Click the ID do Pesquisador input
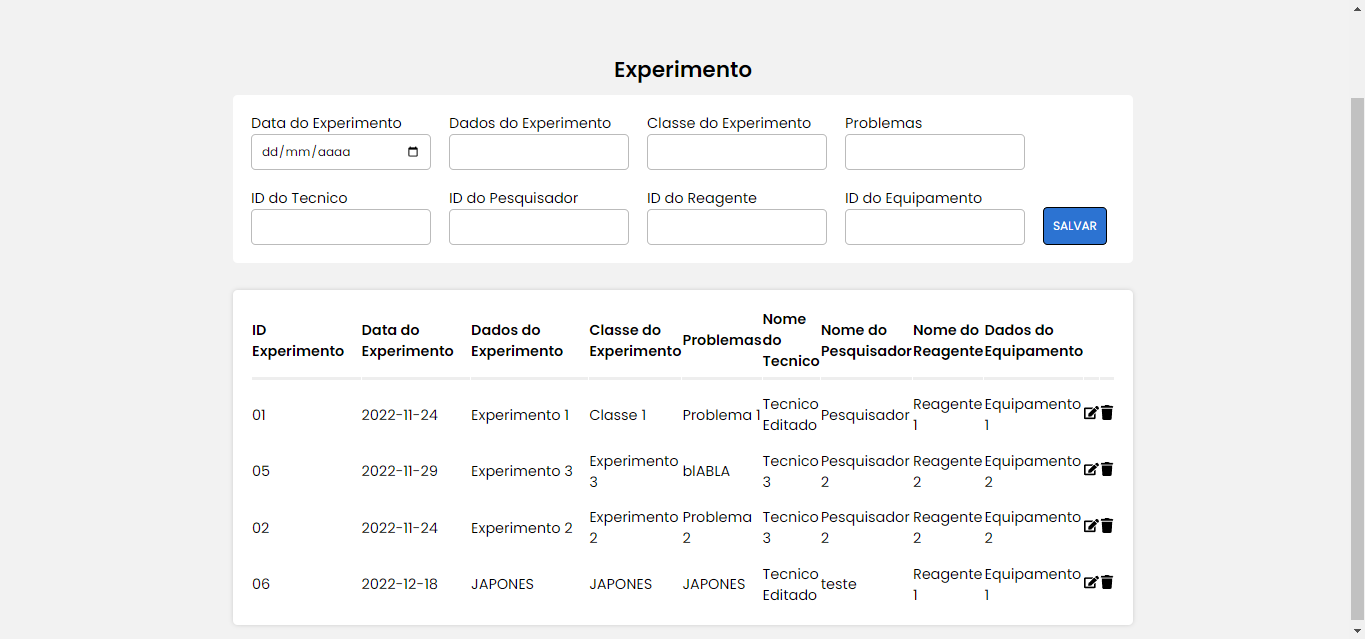The width and height of the screenshot is (1365, 639). [538, 226]
